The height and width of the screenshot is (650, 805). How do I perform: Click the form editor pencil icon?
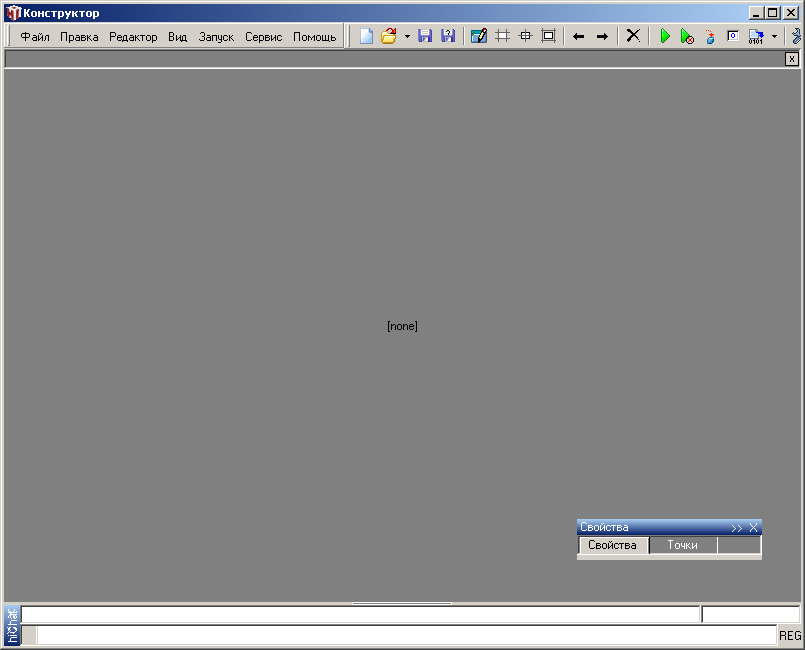(x=479, y=36)
